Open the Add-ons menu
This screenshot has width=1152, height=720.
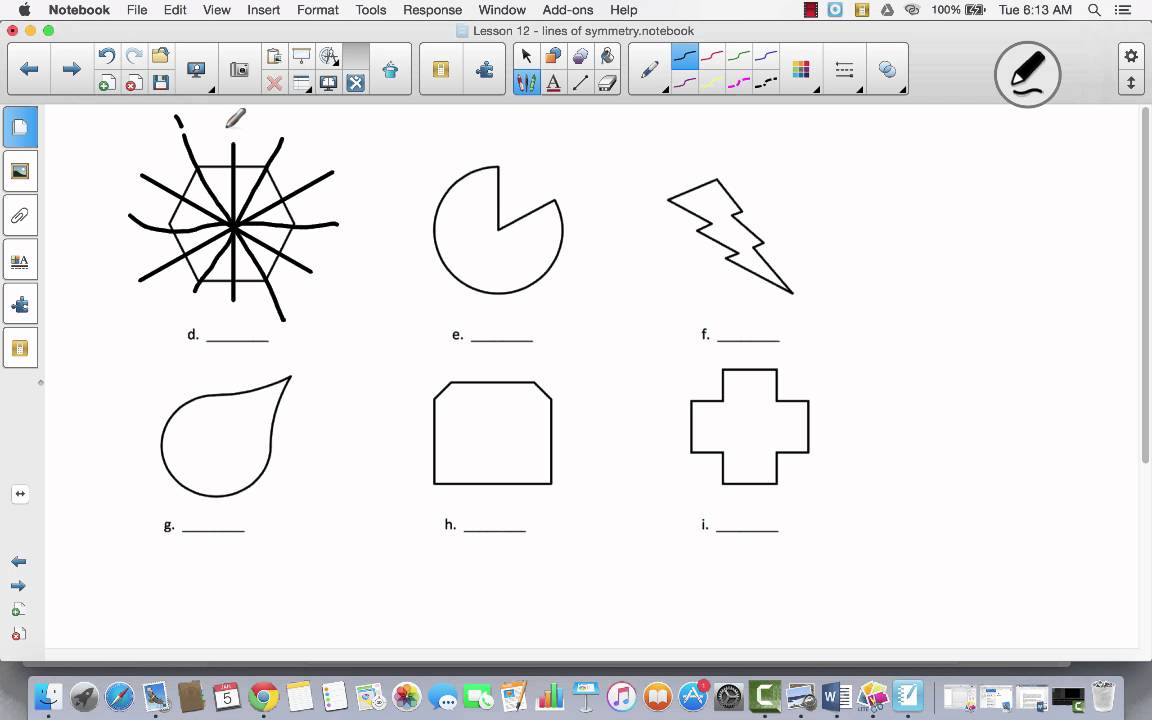pos(567,10)
